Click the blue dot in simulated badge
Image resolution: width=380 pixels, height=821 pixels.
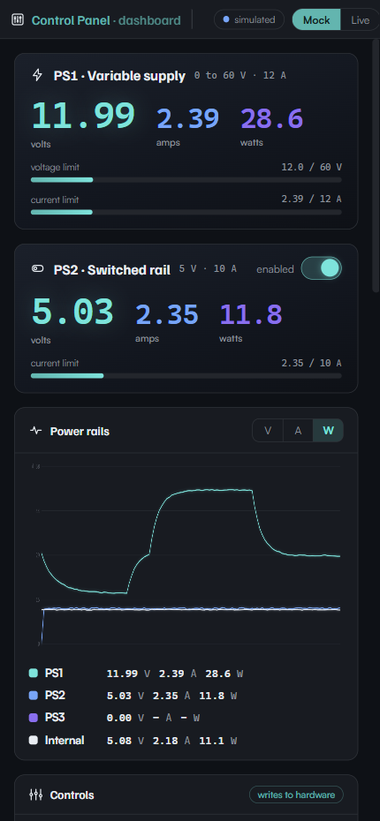coord(226,20)
